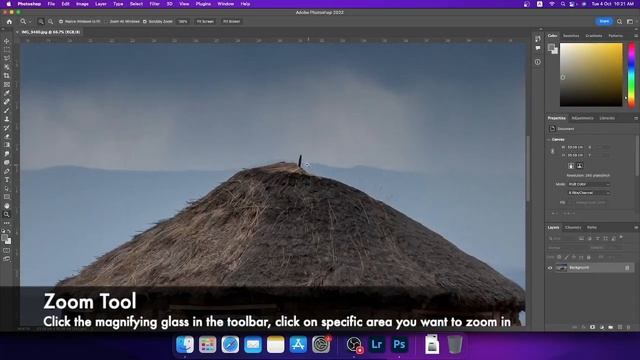The image size is (640, 360).
Task: Open the workspace switcher icon
Action: tap(630, 21)
